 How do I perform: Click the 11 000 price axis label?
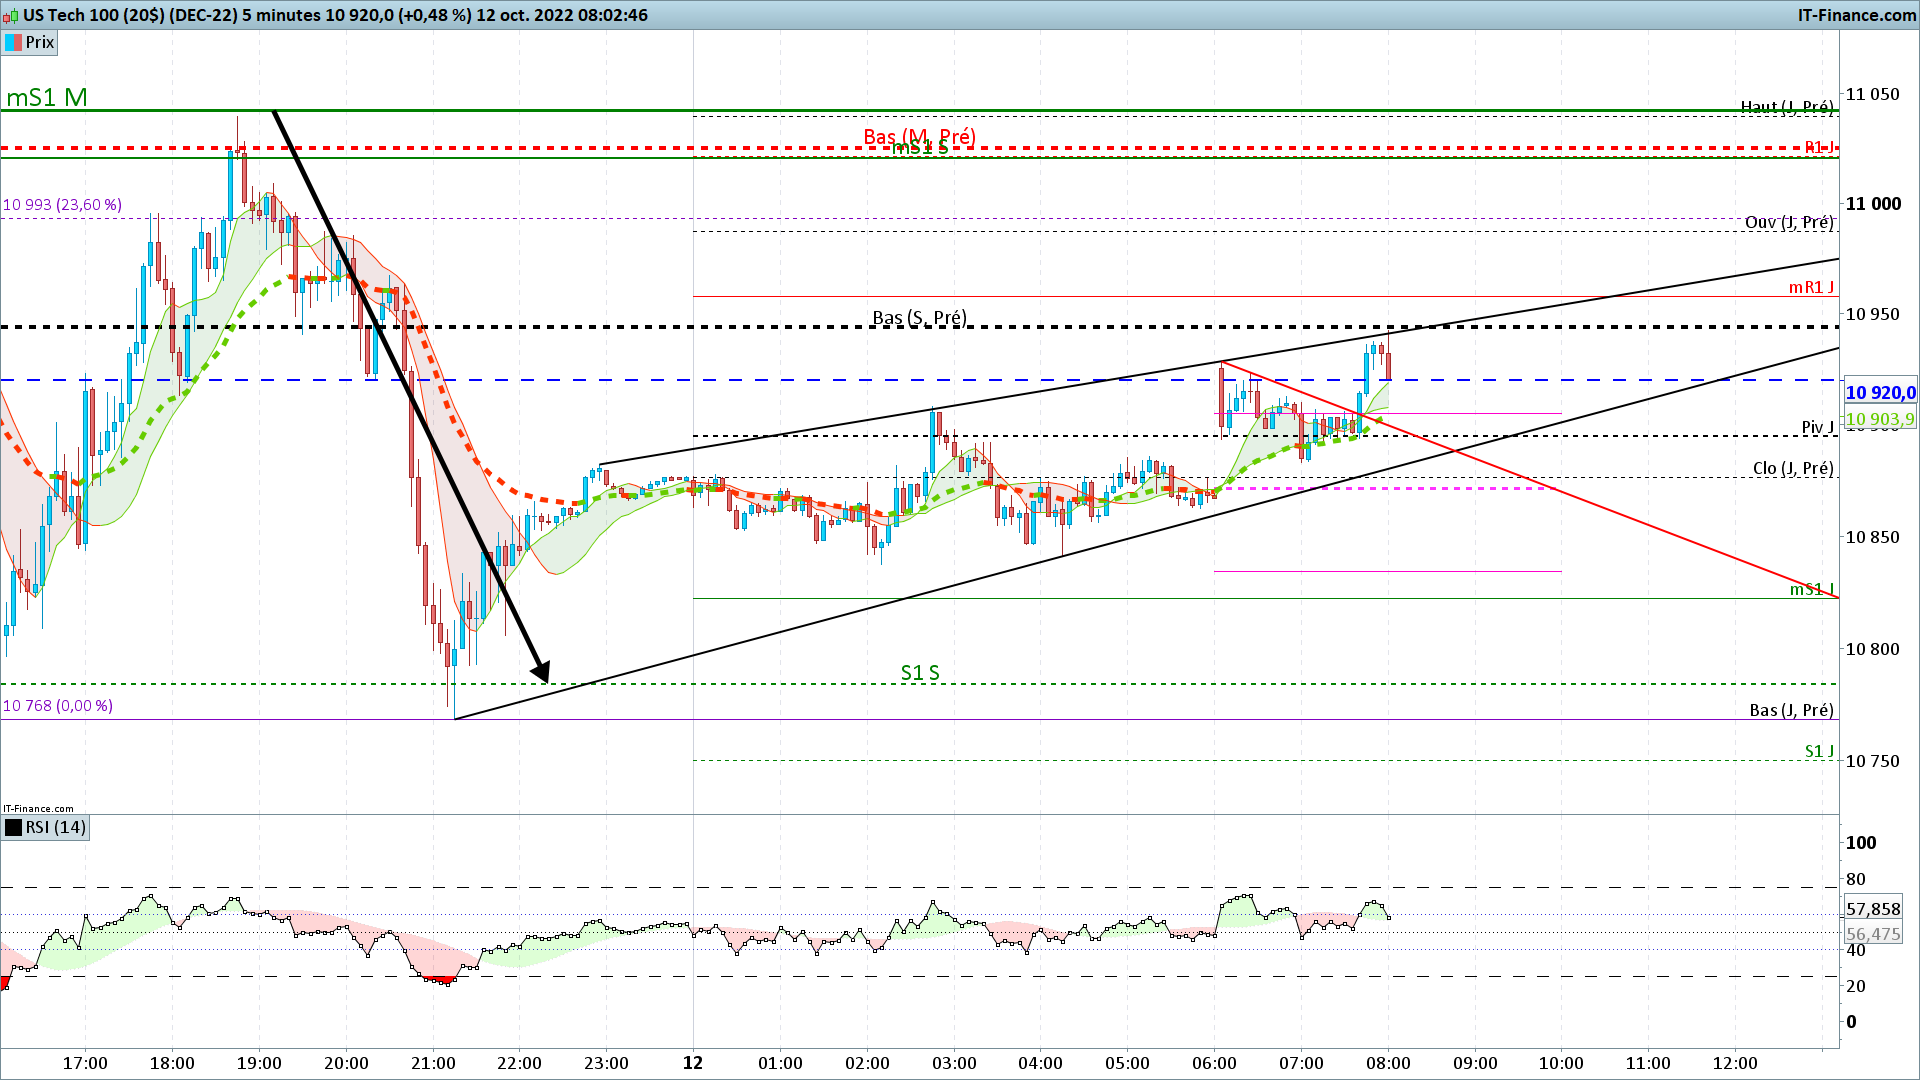[1873, 204]
